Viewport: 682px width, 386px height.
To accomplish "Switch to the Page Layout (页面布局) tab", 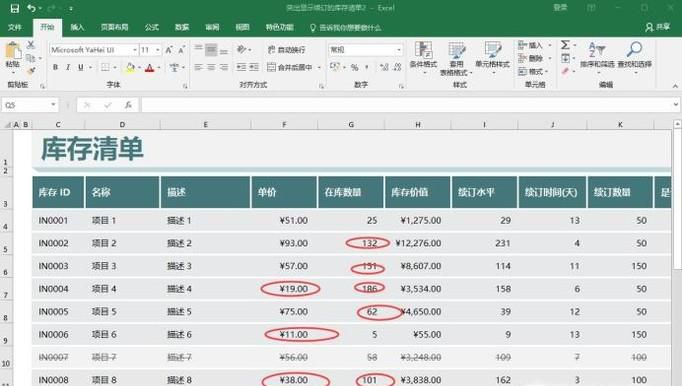I will [x=114, y=27].
